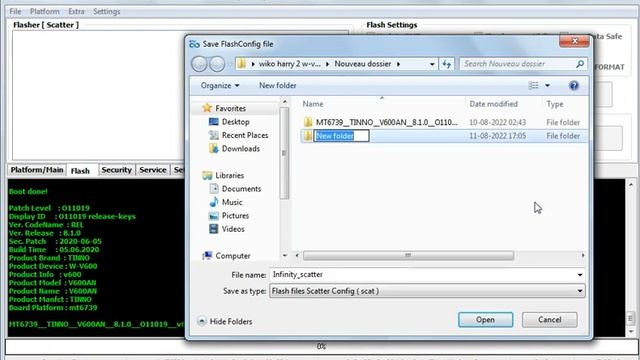
Task: Click the Forward navigation arrow in save dialog
Action: 217,64
